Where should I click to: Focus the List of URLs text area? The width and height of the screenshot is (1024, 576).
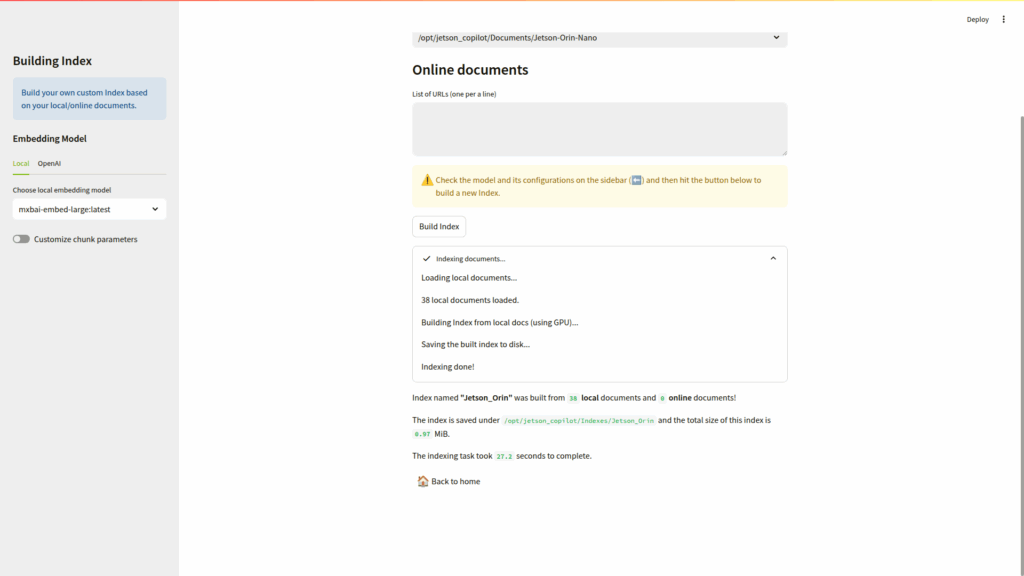tap(599, 128)
